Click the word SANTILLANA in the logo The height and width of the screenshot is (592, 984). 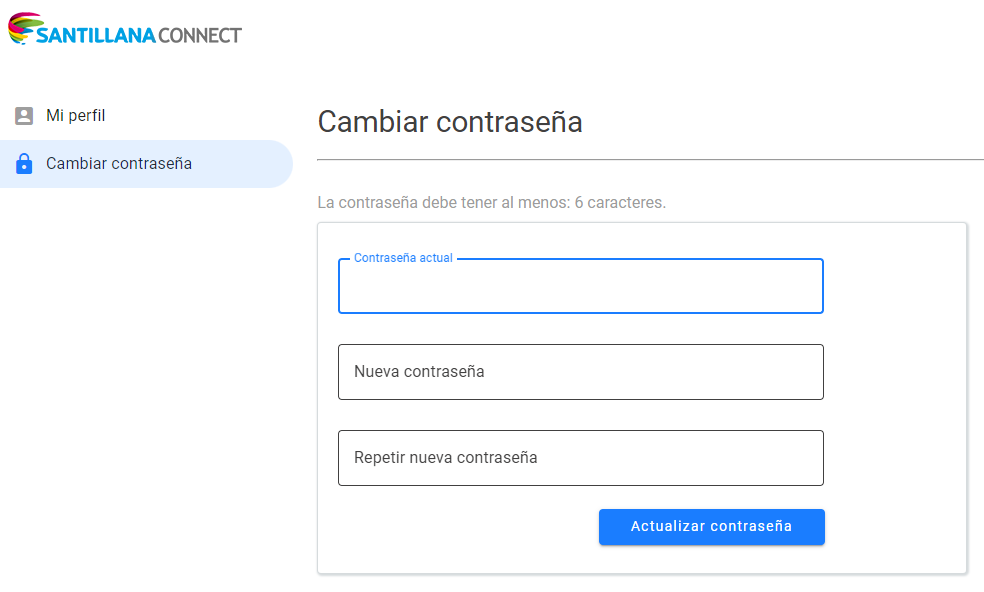(96, 36)
